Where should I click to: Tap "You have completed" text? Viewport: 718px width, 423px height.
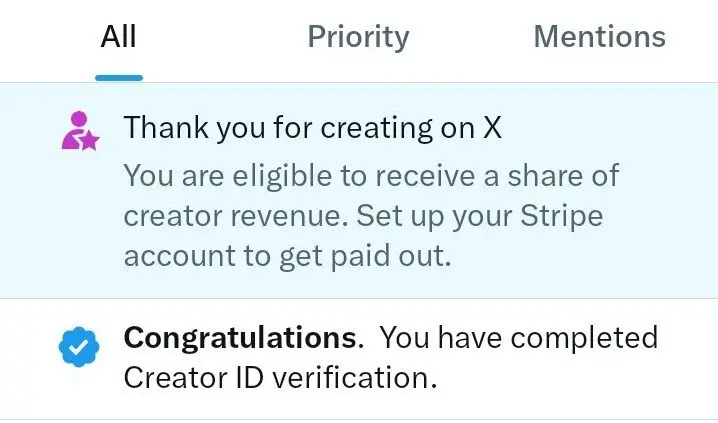[x=519, y=338]
